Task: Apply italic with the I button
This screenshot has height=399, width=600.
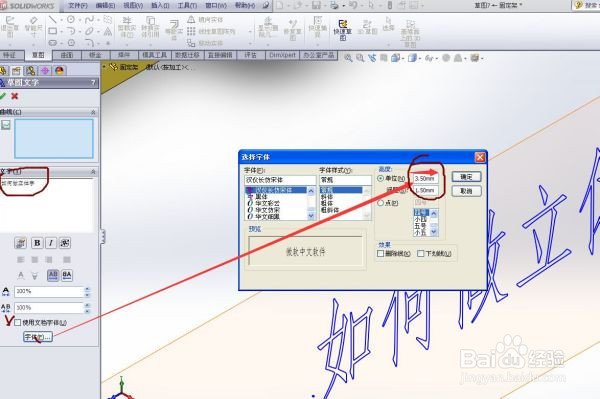Action: (x=51, y=243)
